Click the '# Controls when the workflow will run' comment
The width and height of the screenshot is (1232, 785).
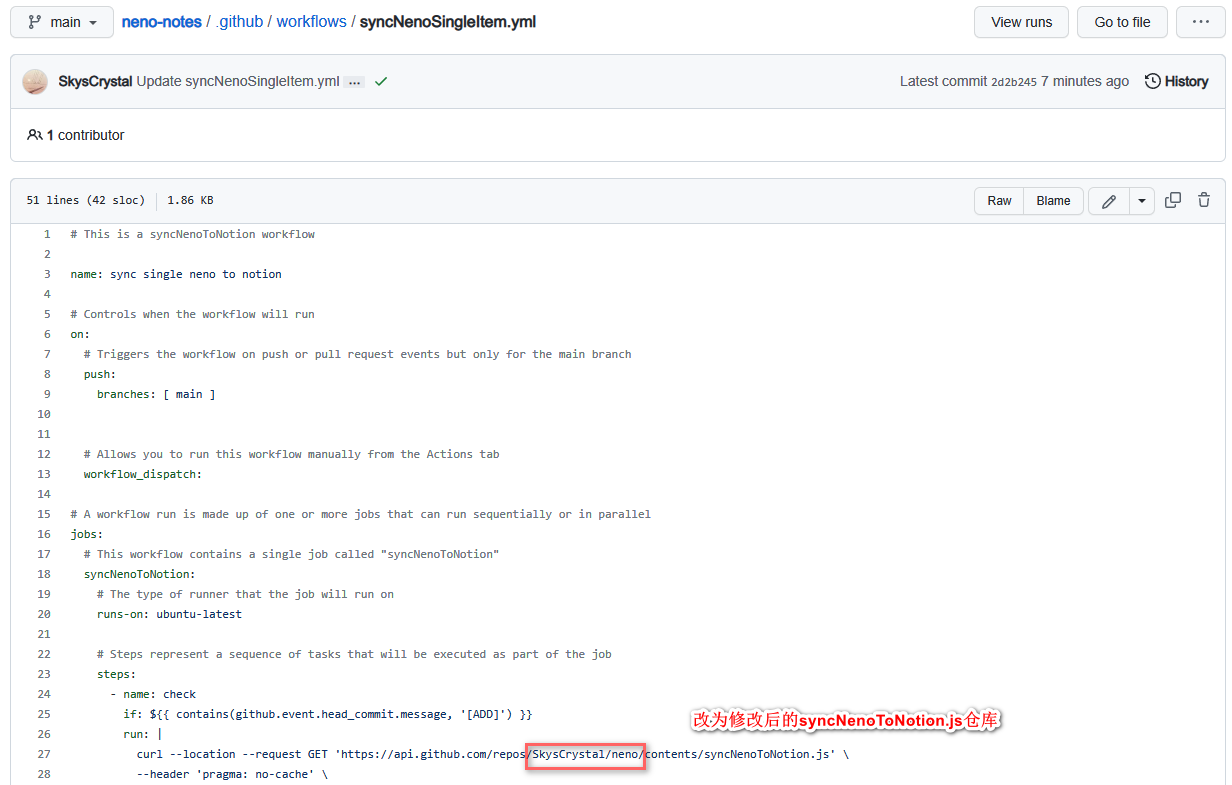point(192,314)
